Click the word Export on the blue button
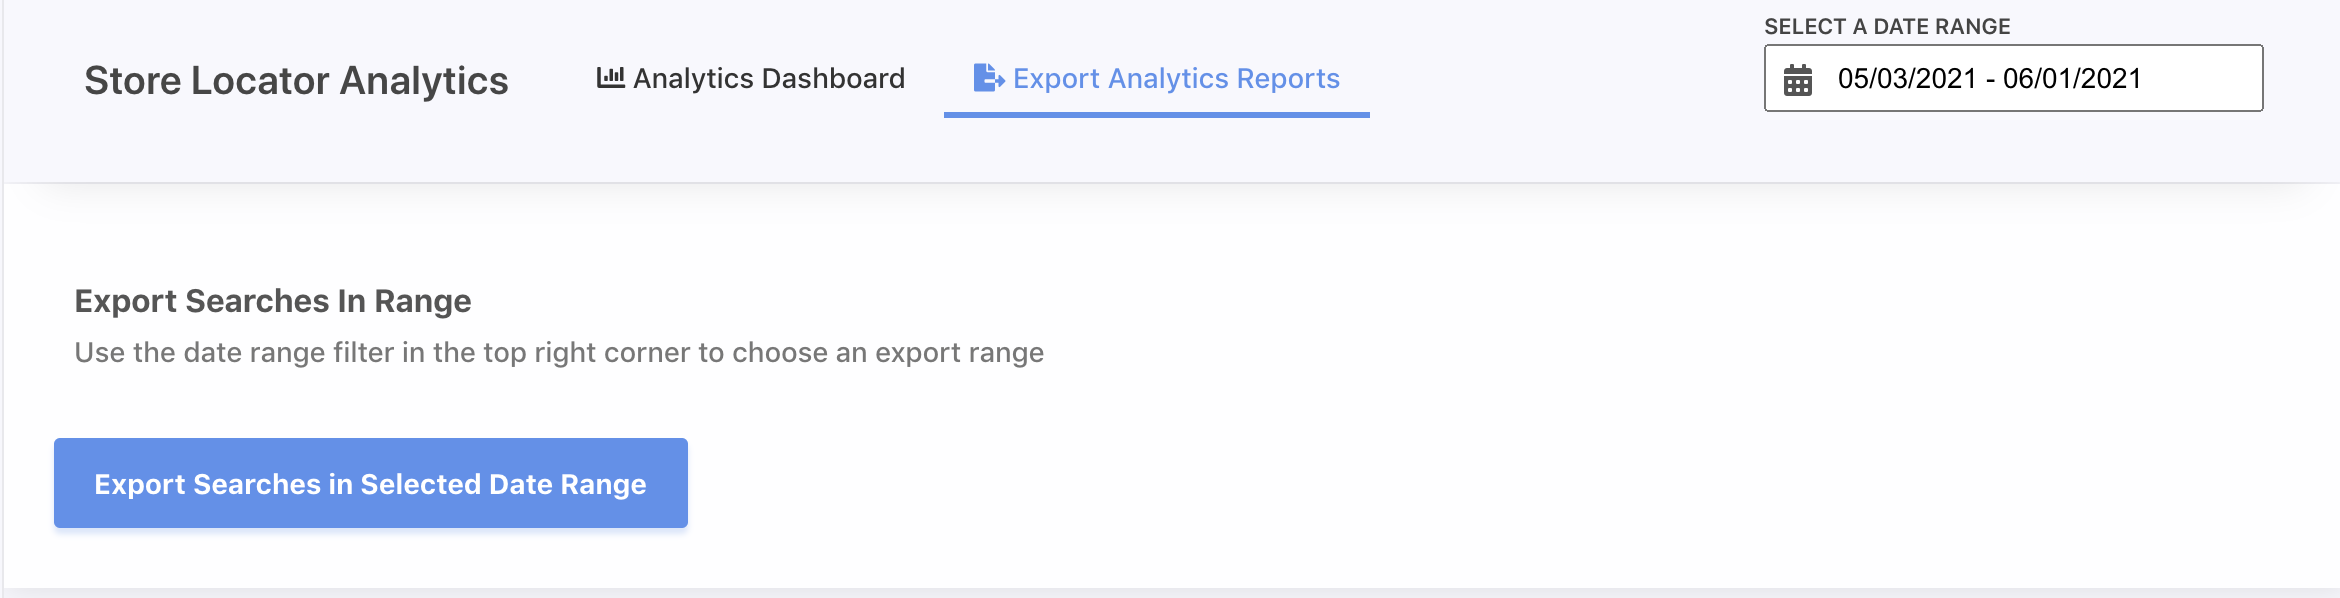2340x598 pixels. click(x=139, y=485)
